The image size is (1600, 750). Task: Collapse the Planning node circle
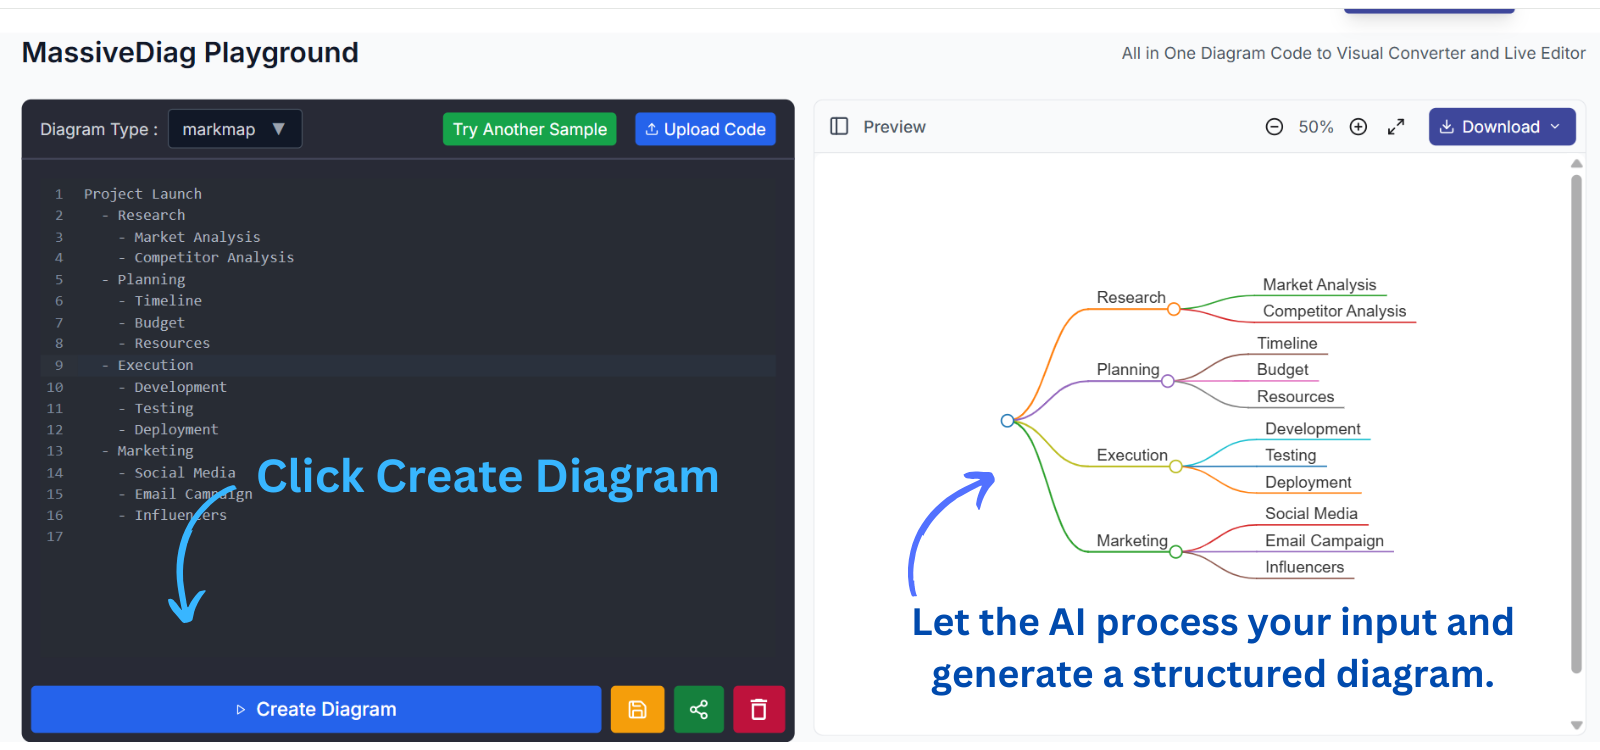tap(1168, 381)
